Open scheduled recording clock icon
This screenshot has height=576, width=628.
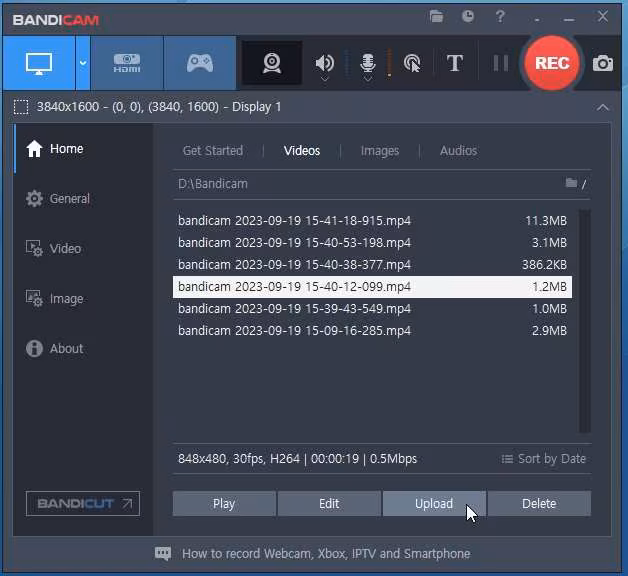click(x=468, y=16)
